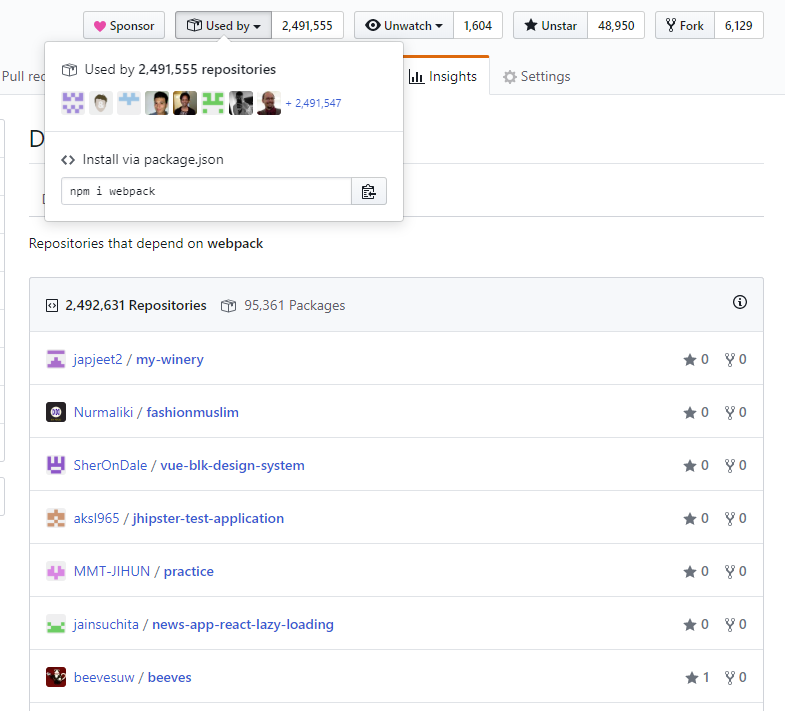Click the first purple identicon avatar in popup
Viewport: 785px width, 711px height.
[73, 103]
